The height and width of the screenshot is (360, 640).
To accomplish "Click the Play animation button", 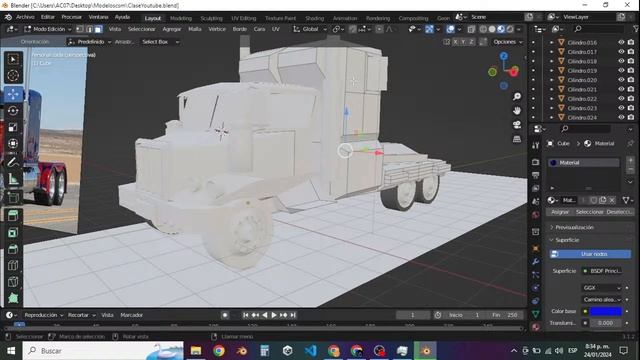I will click(x=274, y=315).
